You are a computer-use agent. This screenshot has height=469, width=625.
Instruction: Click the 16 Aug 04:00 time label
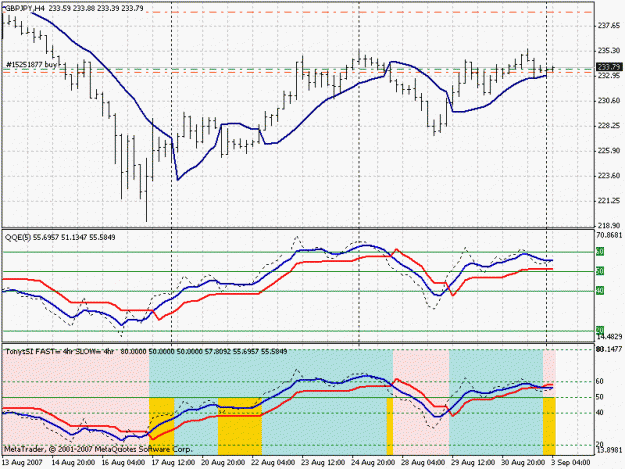click(x=123, y=463)
